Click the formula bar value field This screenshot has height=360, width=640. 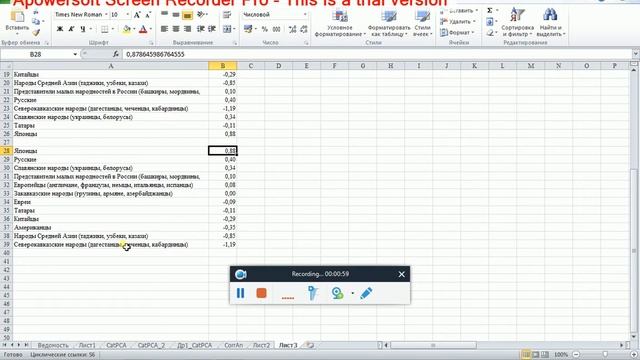point(376,54)
